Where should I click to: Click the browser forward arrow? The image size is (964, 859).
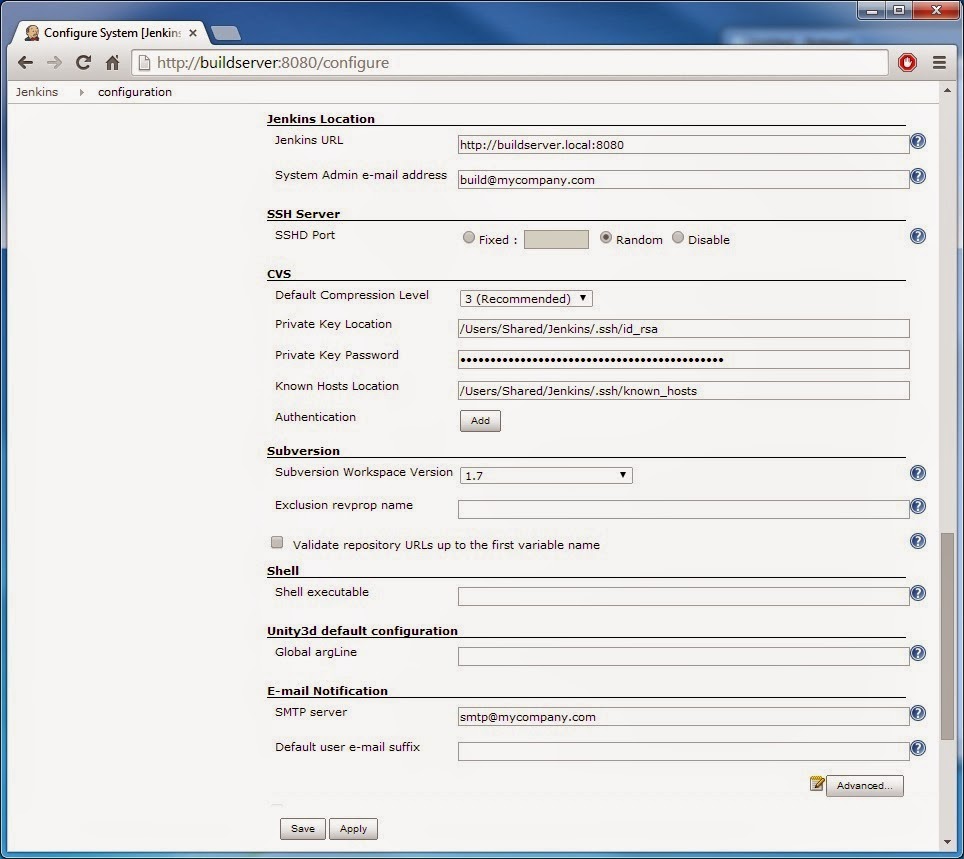point(54,62)
